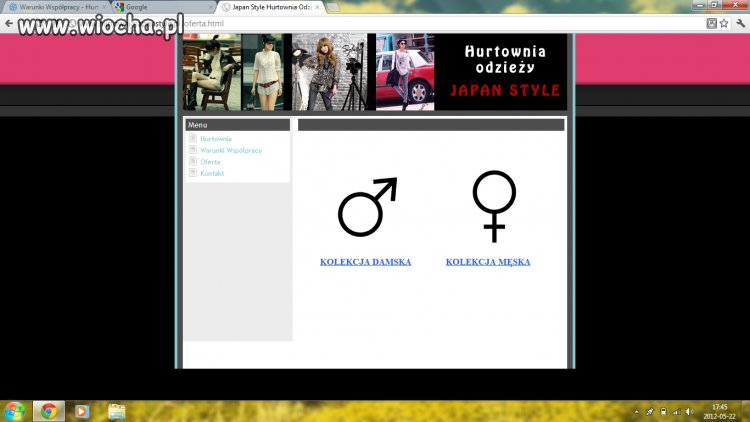Viewport: 750px width, 422px height.
Task: Click the page action icon beside the bookmark star
Action: point(712,23)
